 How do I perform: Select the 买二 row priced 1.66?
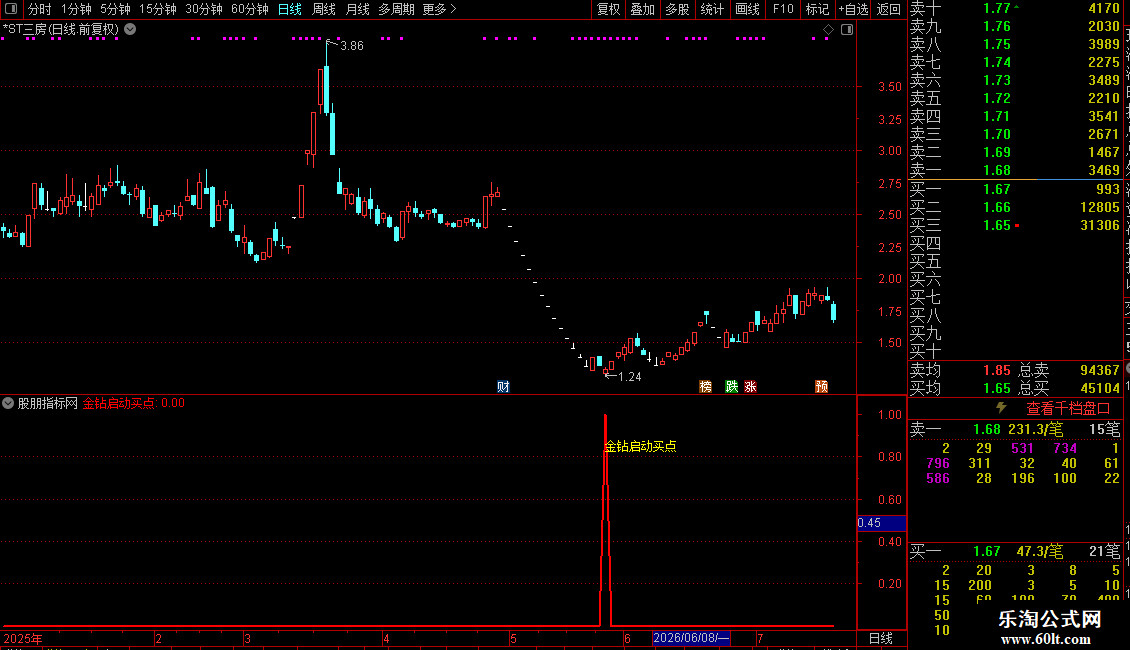(1015, 208)
